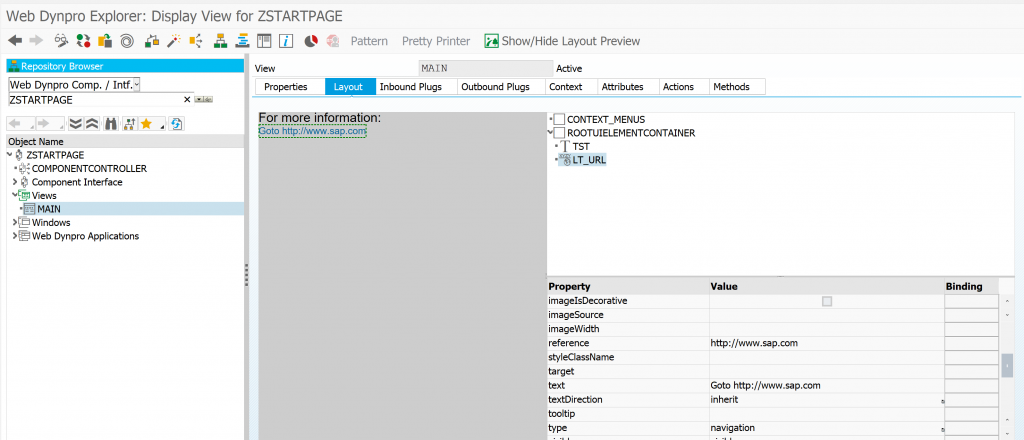Expand the Windows tree node

pos(15,223)
